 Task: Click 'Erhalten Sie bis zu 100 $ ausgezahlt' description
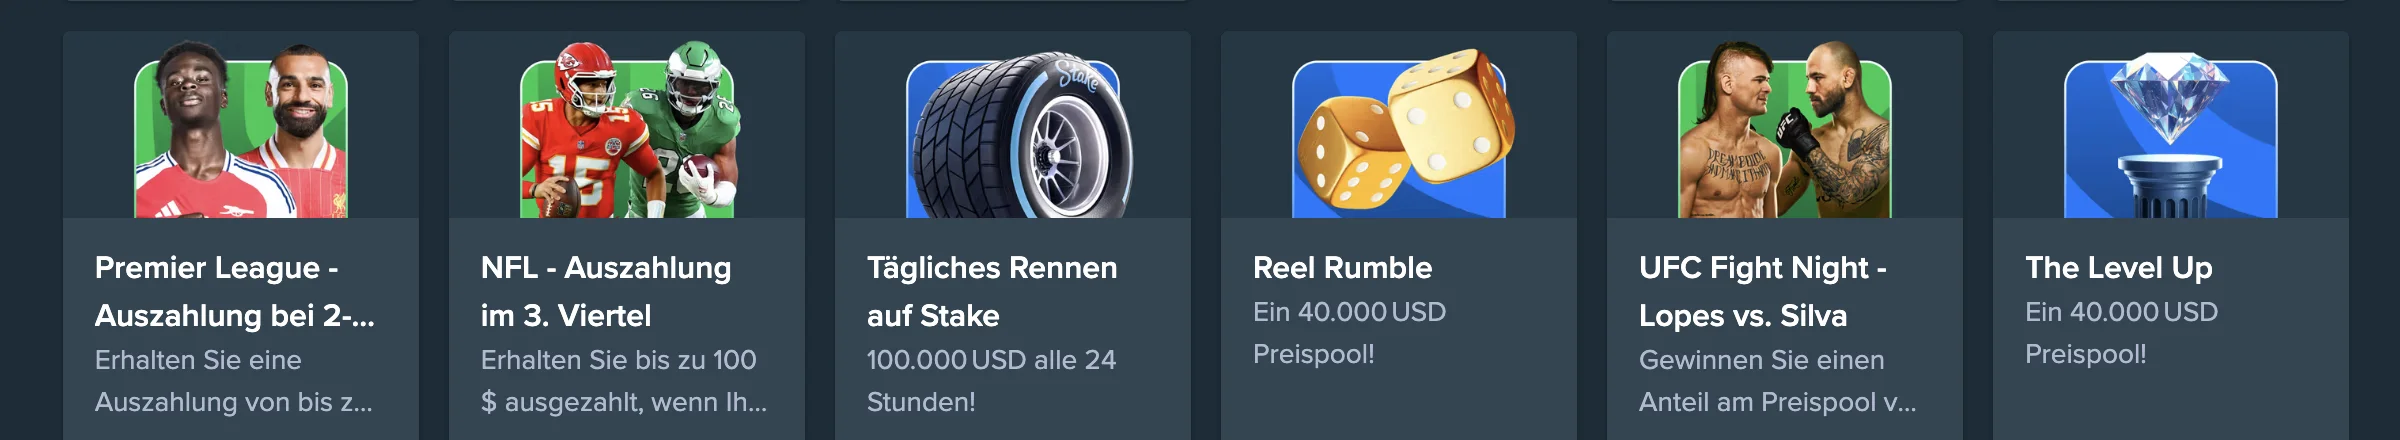(x=624, y=381)
